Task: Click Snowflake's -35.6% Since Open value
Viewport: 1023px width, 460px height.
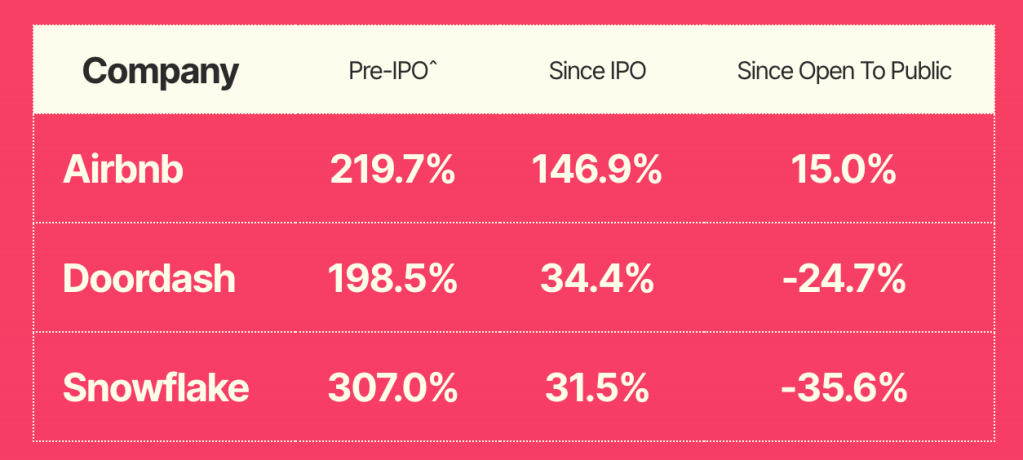Action: coord(843,387)
